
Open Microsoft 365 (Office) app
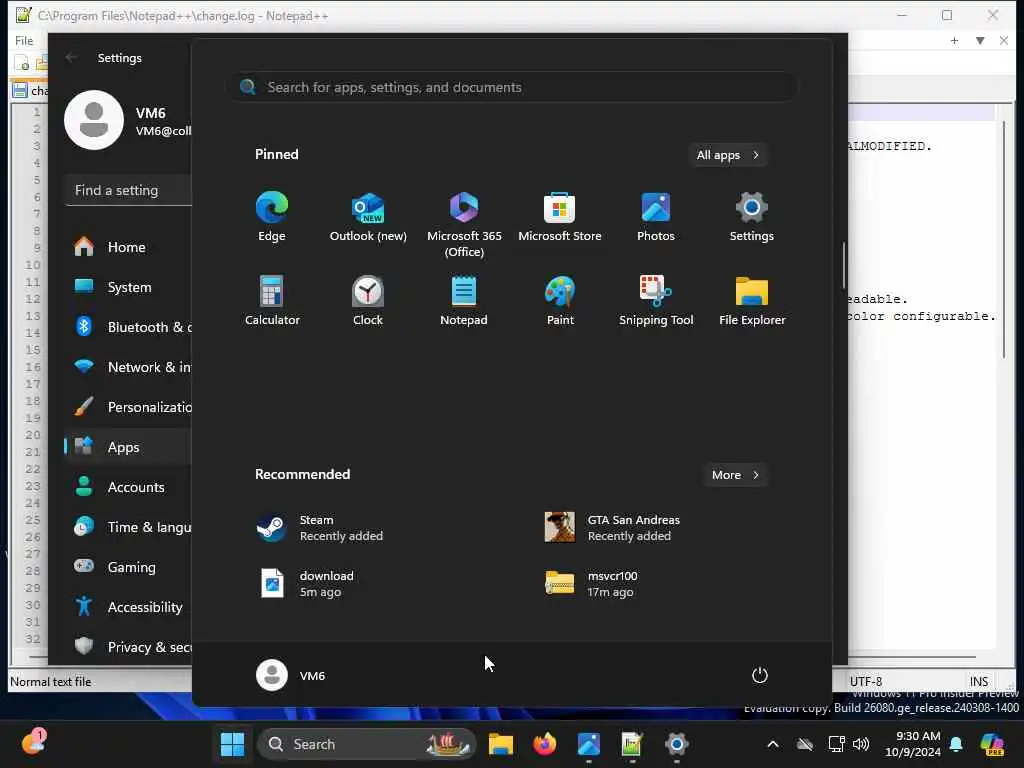(x=464, y=225)
